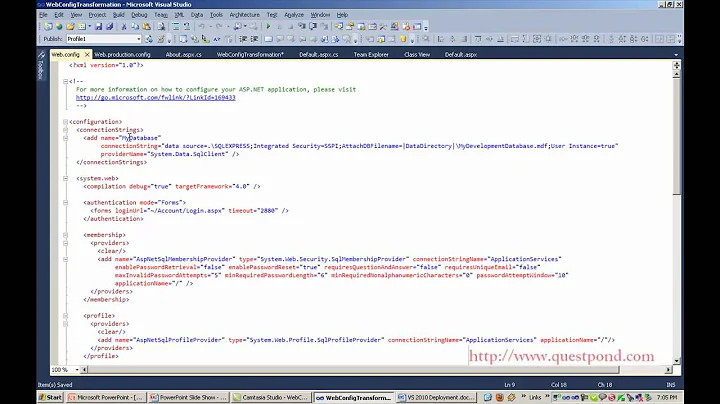The height and width of the screenshot is (404, 720).
Task: Switch to the Team Explorer tab
Action: [x=371, y=55]
